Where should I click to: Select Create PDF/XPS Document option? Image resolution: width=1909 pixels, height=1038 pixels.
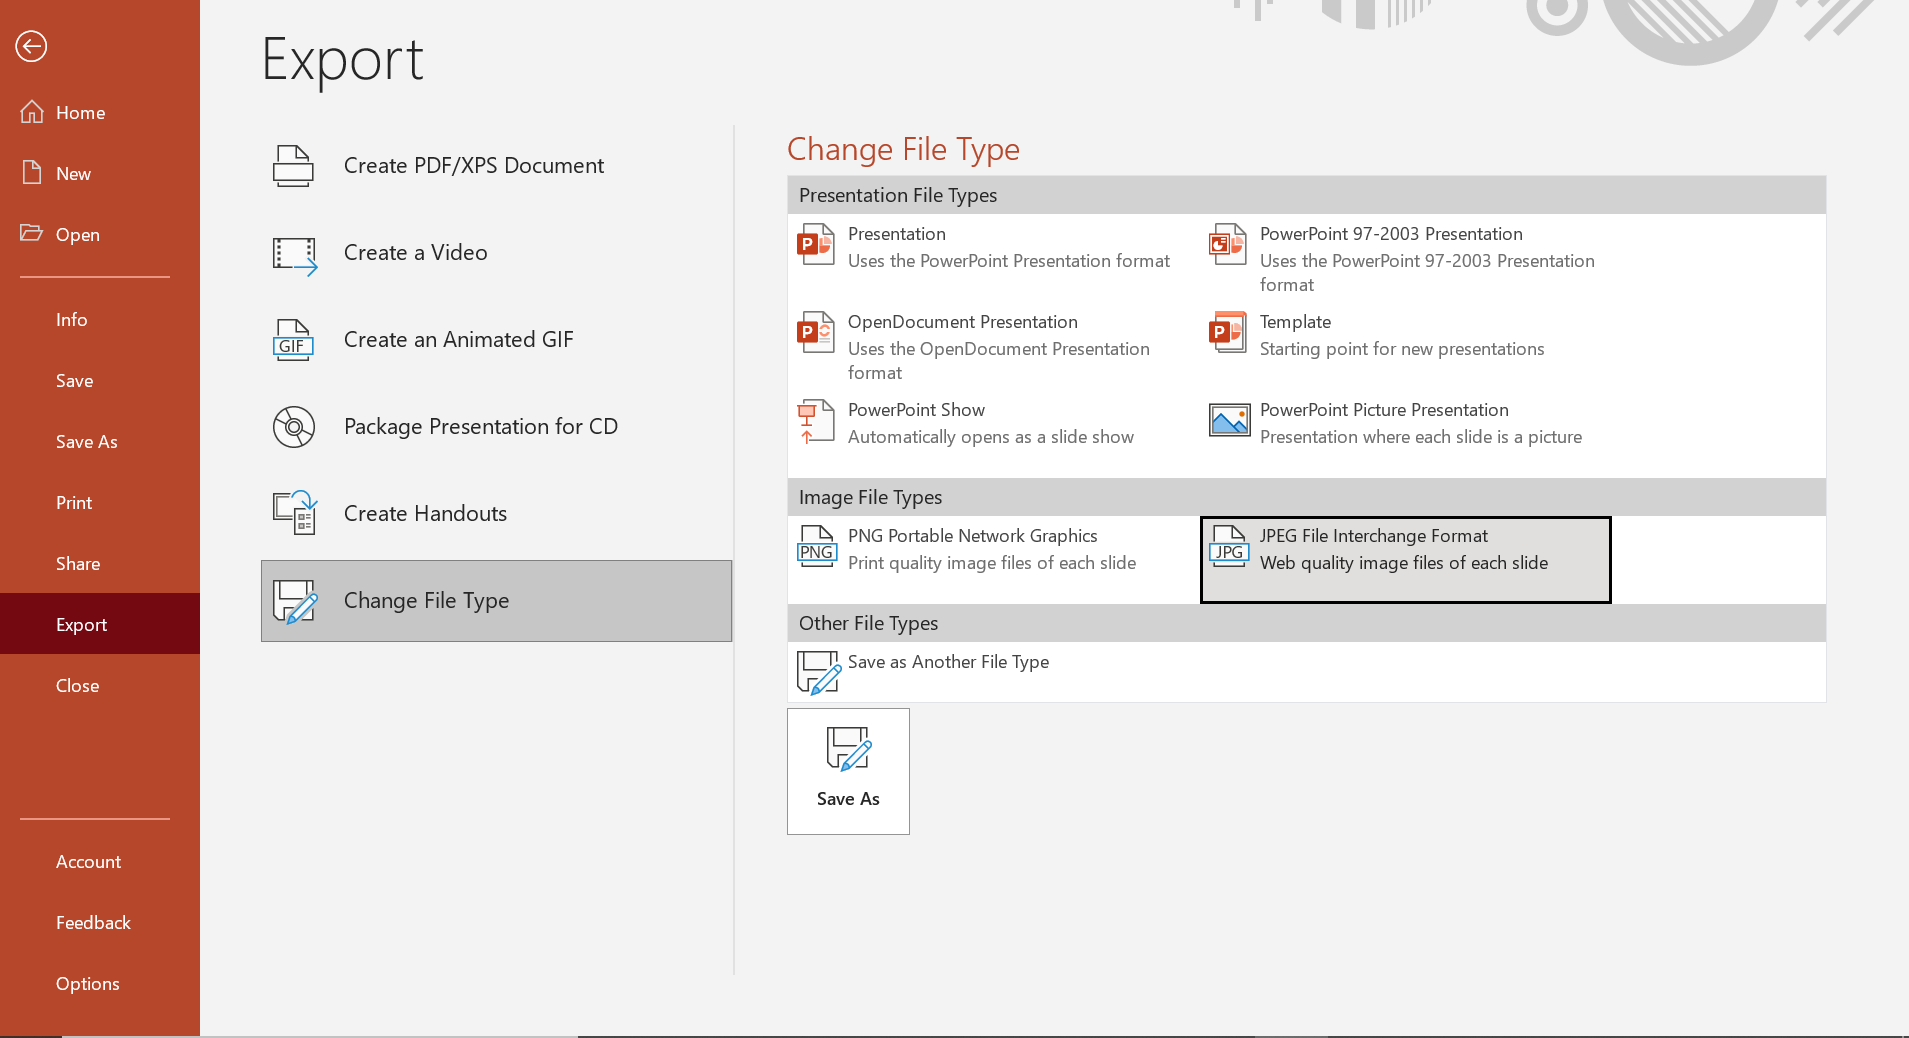[x=496, y=166]
